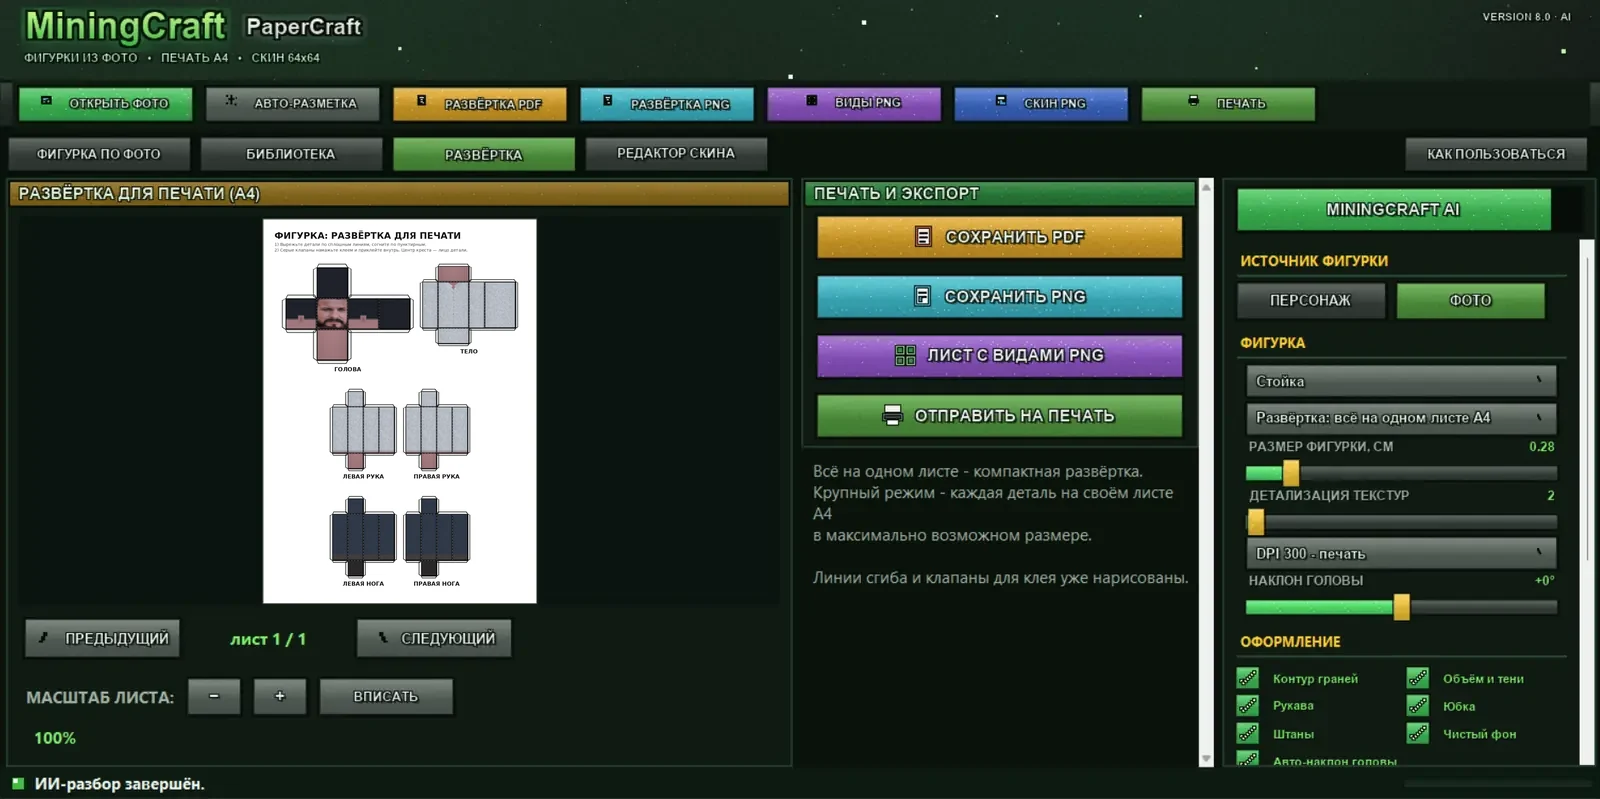
Task: Click the 'РАЗВЁРТКА ДЛЯ ПЕЧАТИ (A4)' panel header
Action: (x=399, y=193)
